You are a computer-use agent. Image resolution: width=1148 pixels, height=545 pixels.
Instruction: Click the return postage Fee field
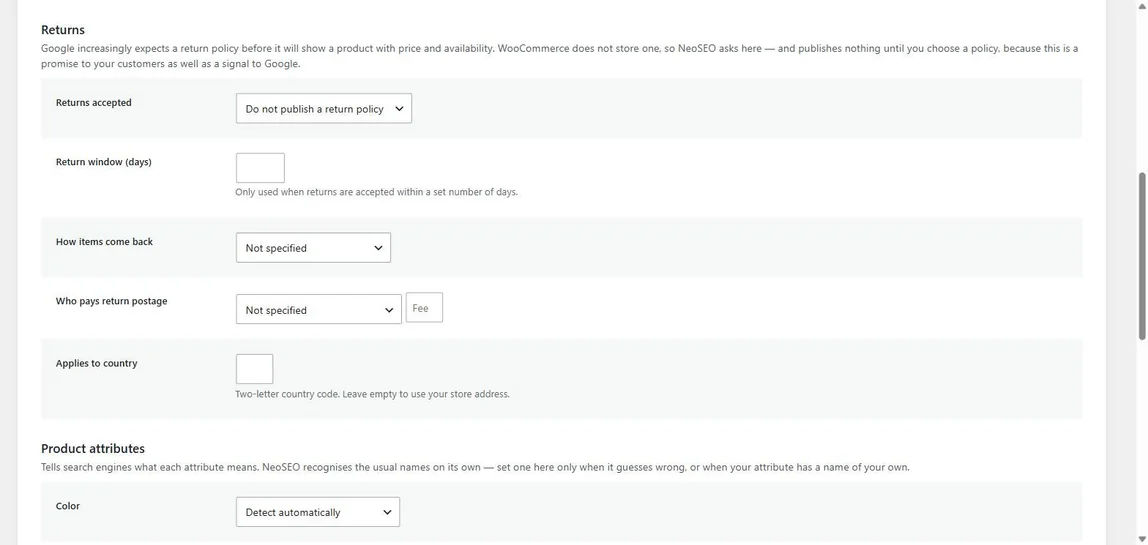tap(425, 308)
